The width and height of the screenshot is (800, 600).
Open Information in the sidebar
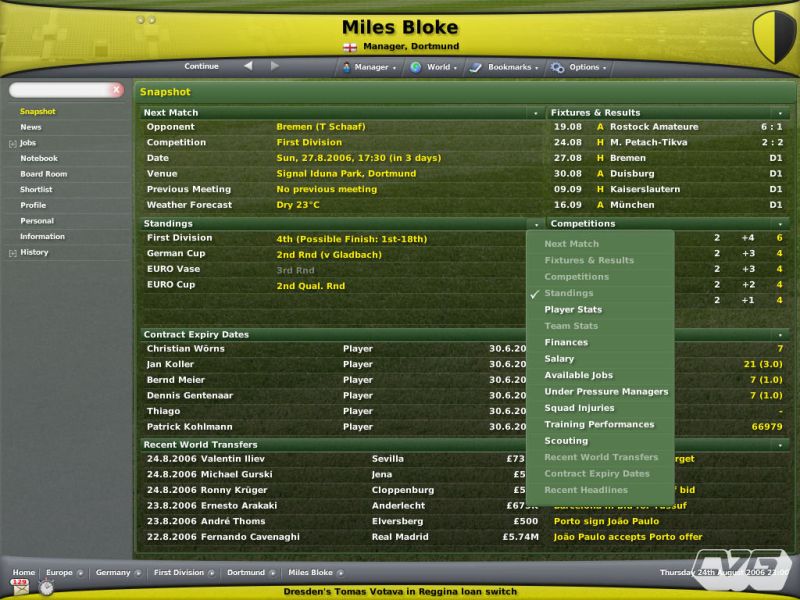42,237
